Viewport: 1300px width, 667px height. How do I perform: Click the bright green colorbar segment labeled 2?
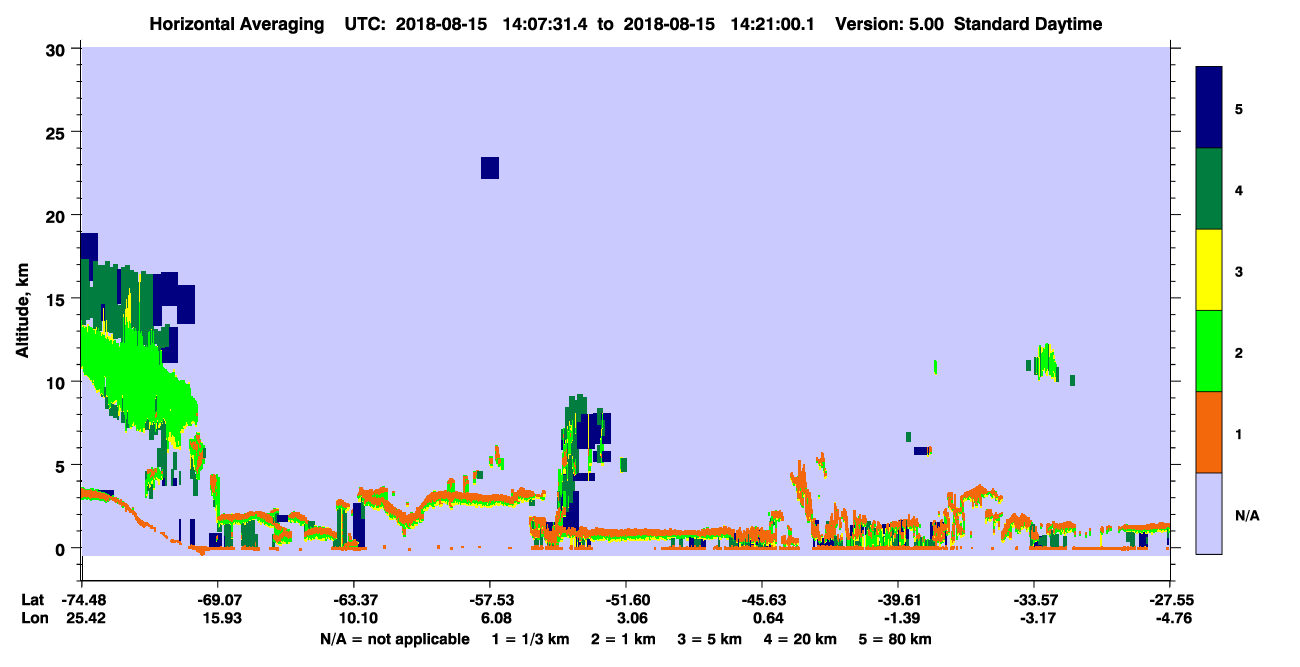(1210, 351)
